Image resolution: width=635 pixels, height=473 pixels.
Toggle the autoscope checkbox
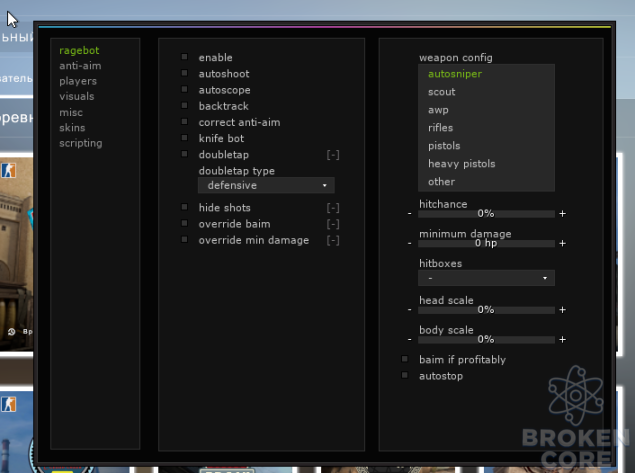pos(184,89)
